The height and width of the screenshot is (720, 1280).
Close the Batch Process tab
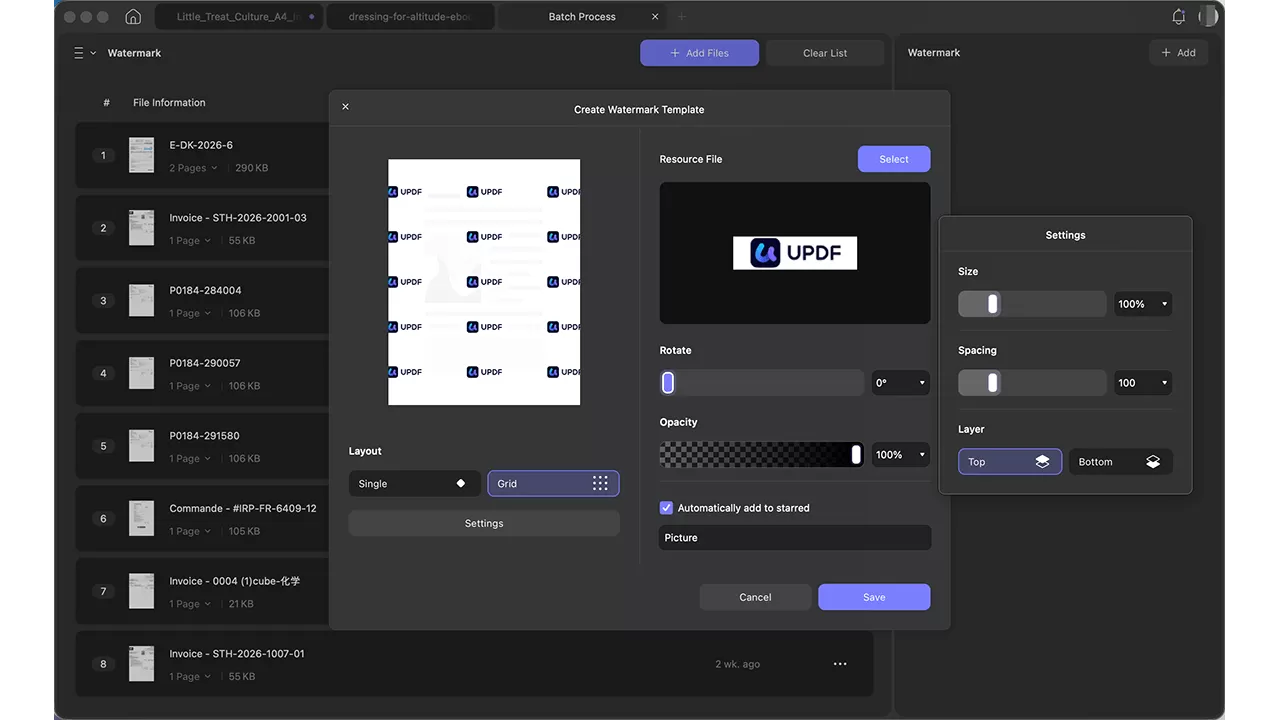pos(655,17)
